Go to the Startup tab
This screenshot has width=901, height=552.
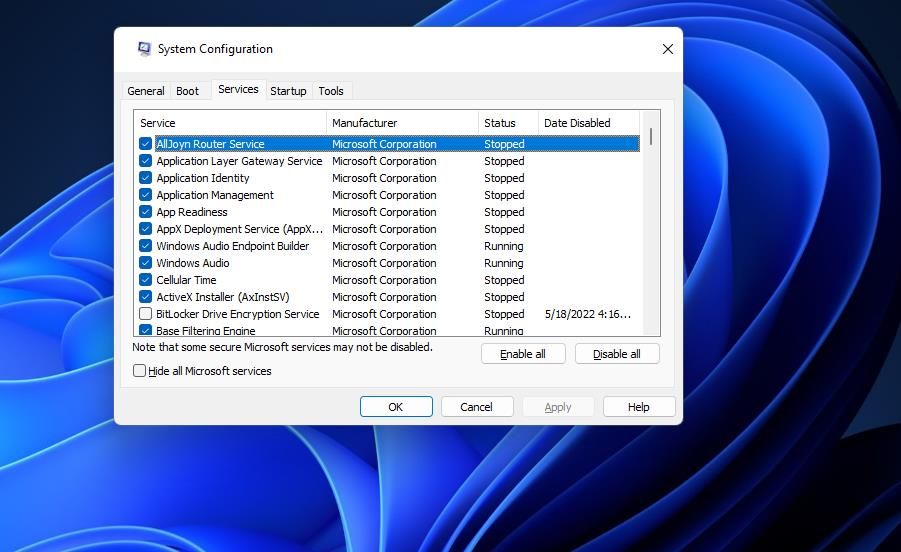(x=288, y=91)
